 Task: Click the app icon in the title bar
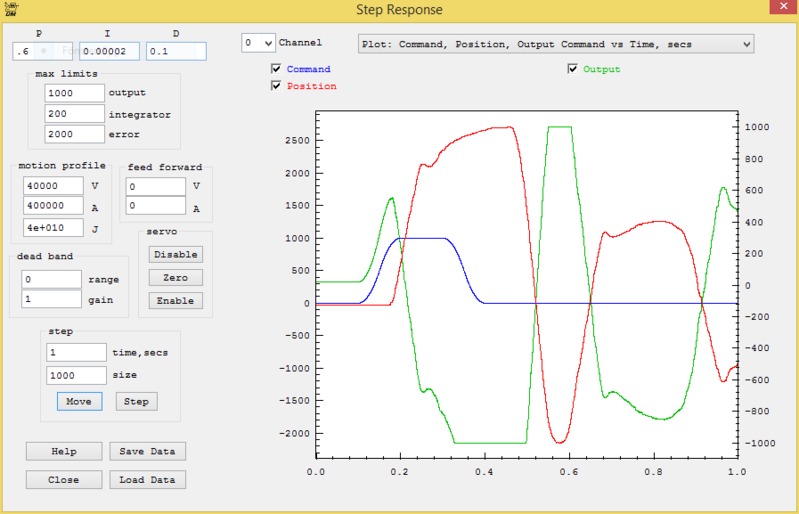tap(9, 7)
